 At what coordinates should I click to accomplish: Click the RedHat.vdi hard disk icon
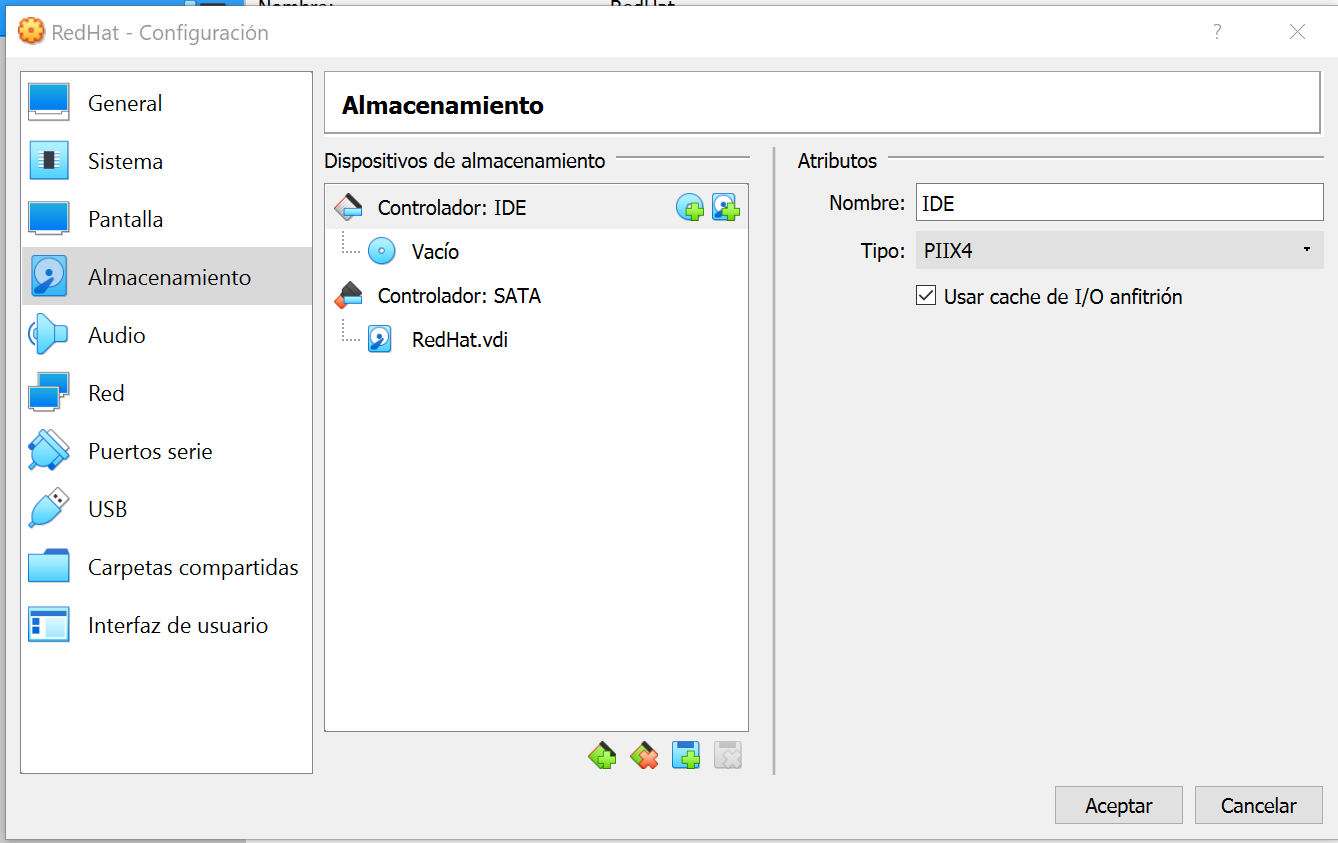(380, 339)
